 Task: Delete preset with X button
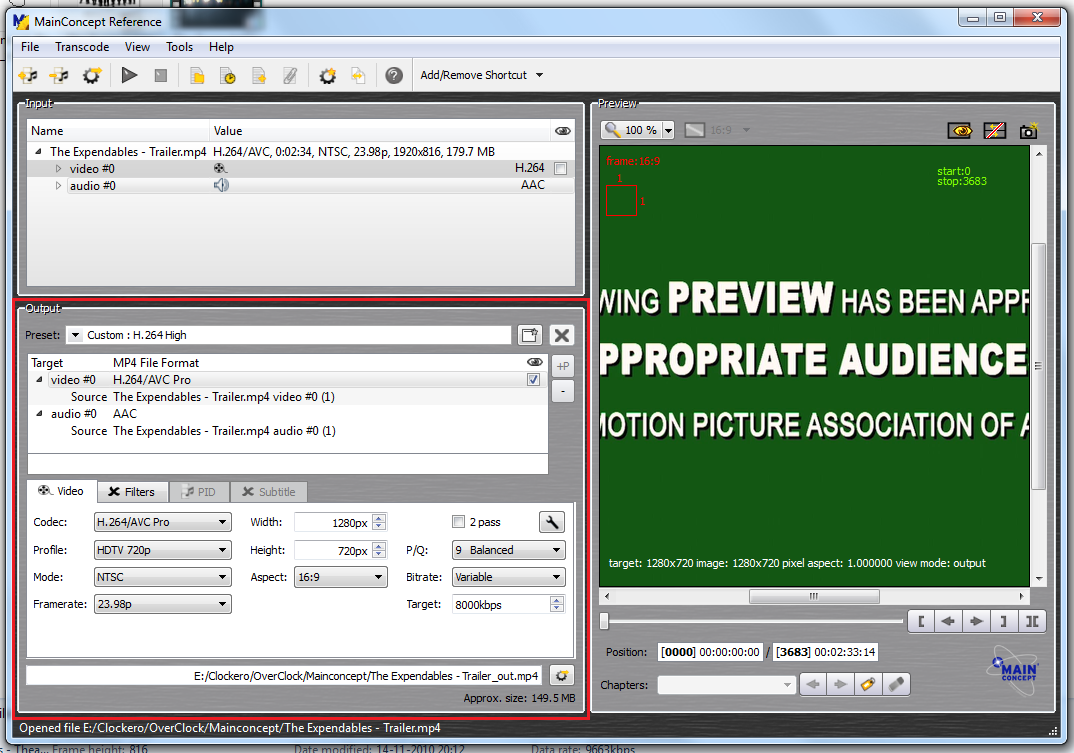pyautogui.click(x=562, y=335)
